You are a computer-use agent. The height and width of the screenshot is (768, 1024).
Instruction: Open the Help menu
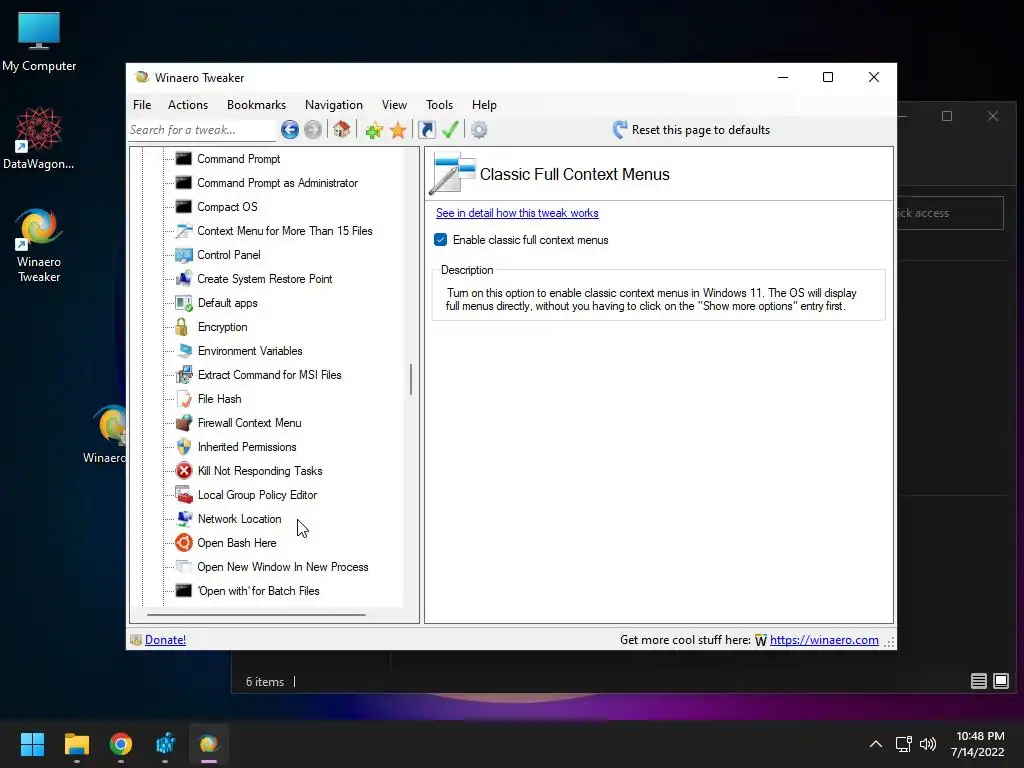484,104
